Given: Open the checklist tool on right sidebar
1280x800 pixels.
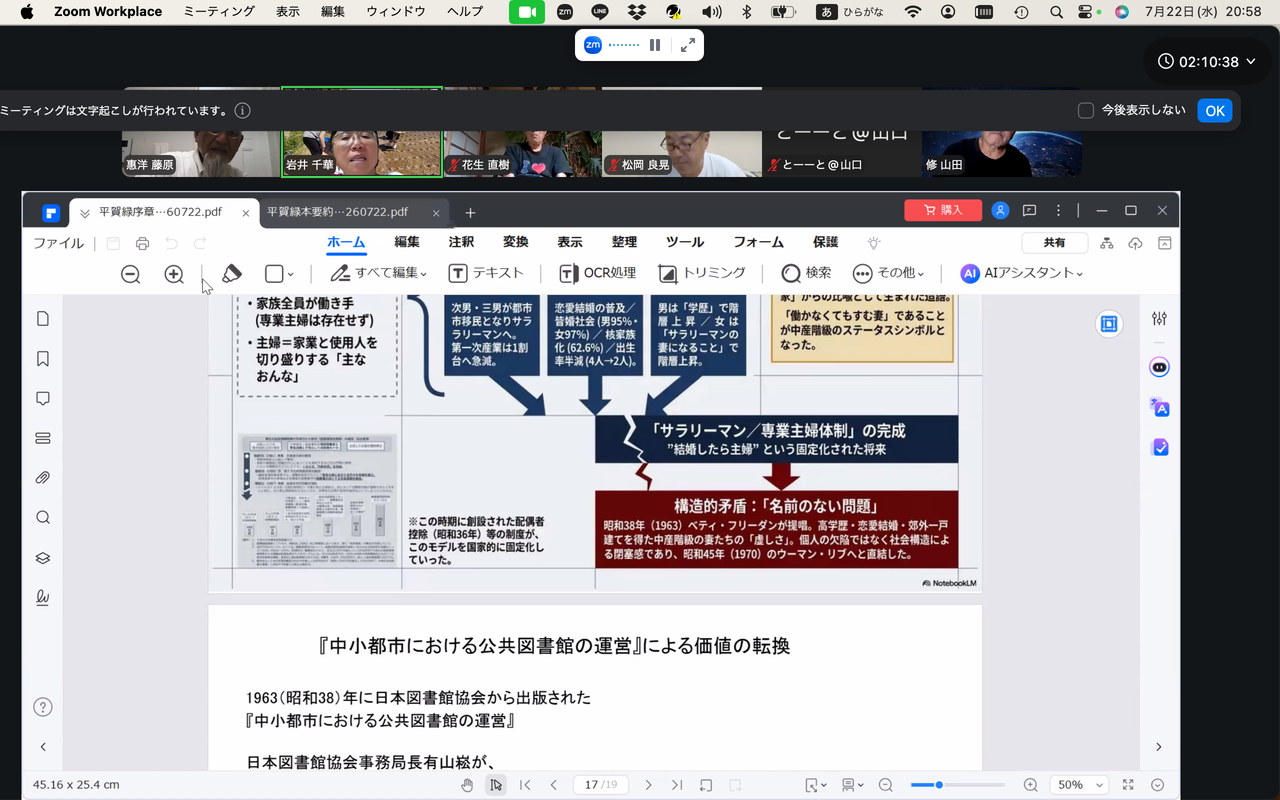Looking at the screenshot, I should [x=1159, y=447].
